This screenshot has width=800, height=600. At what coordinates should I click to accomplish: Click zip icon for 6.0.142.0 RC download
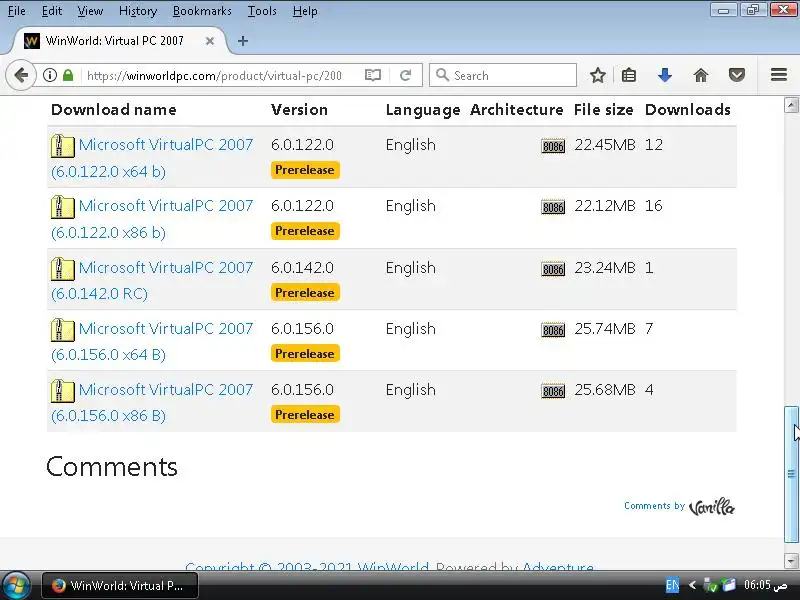pos(63,269)
